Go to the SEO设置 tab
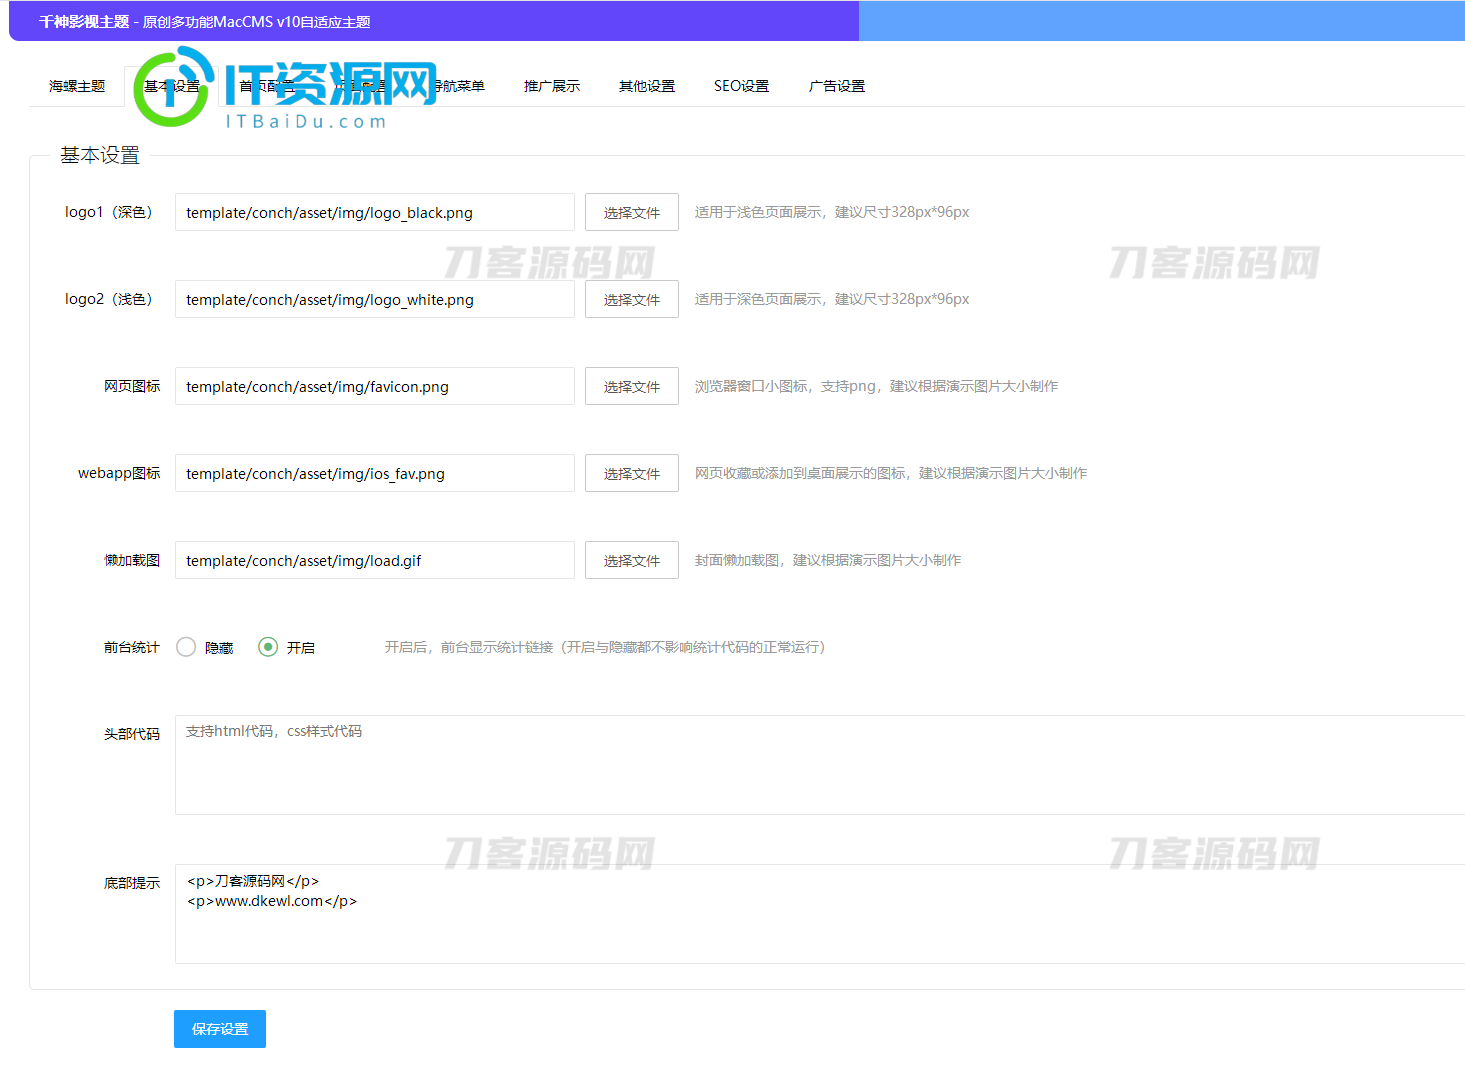 742,86
